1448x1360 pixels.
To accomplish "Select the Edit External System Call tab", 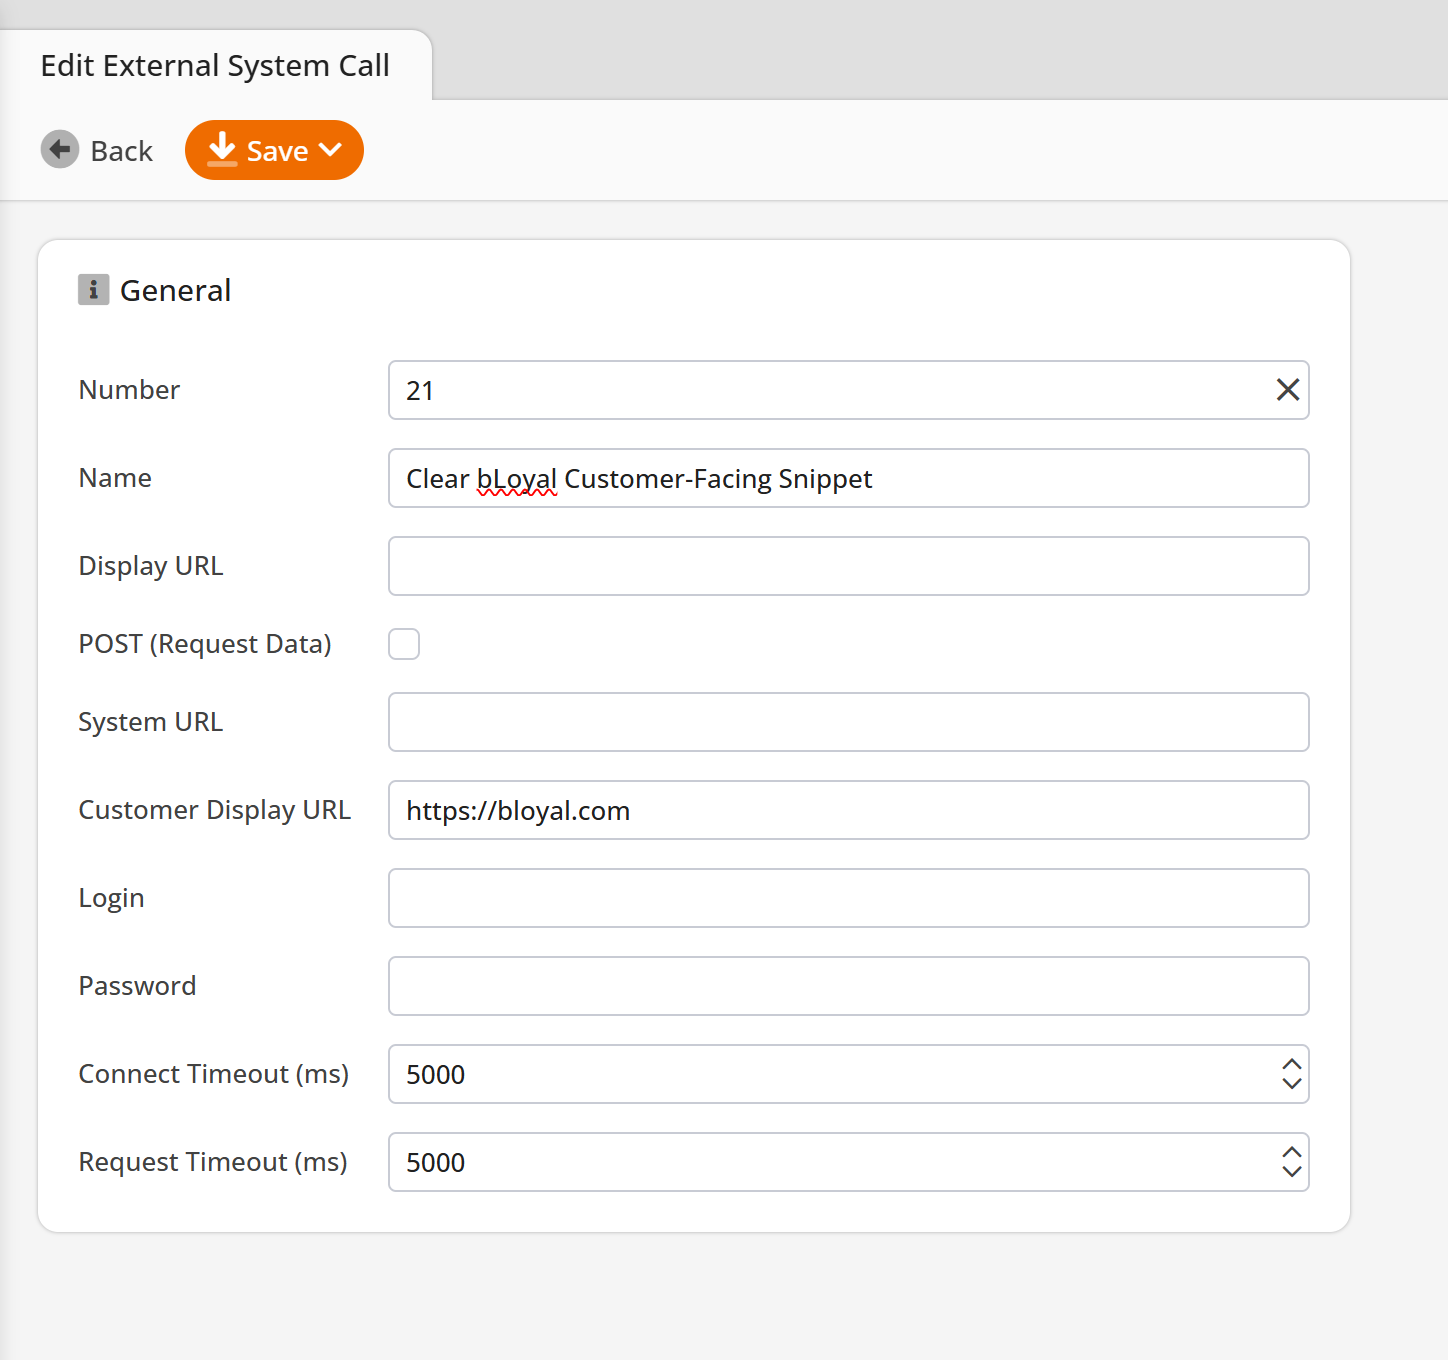I will coord(215,65).
